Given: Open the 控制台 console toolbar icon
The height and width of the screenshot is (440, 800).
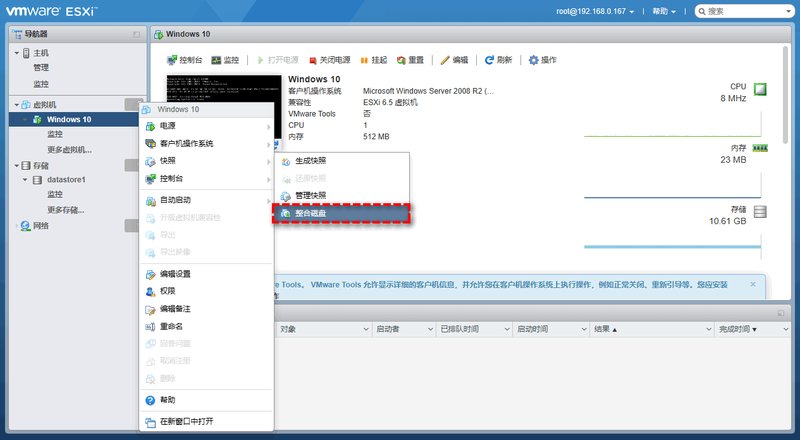Looking at the screenshot, I should (172, 60).
